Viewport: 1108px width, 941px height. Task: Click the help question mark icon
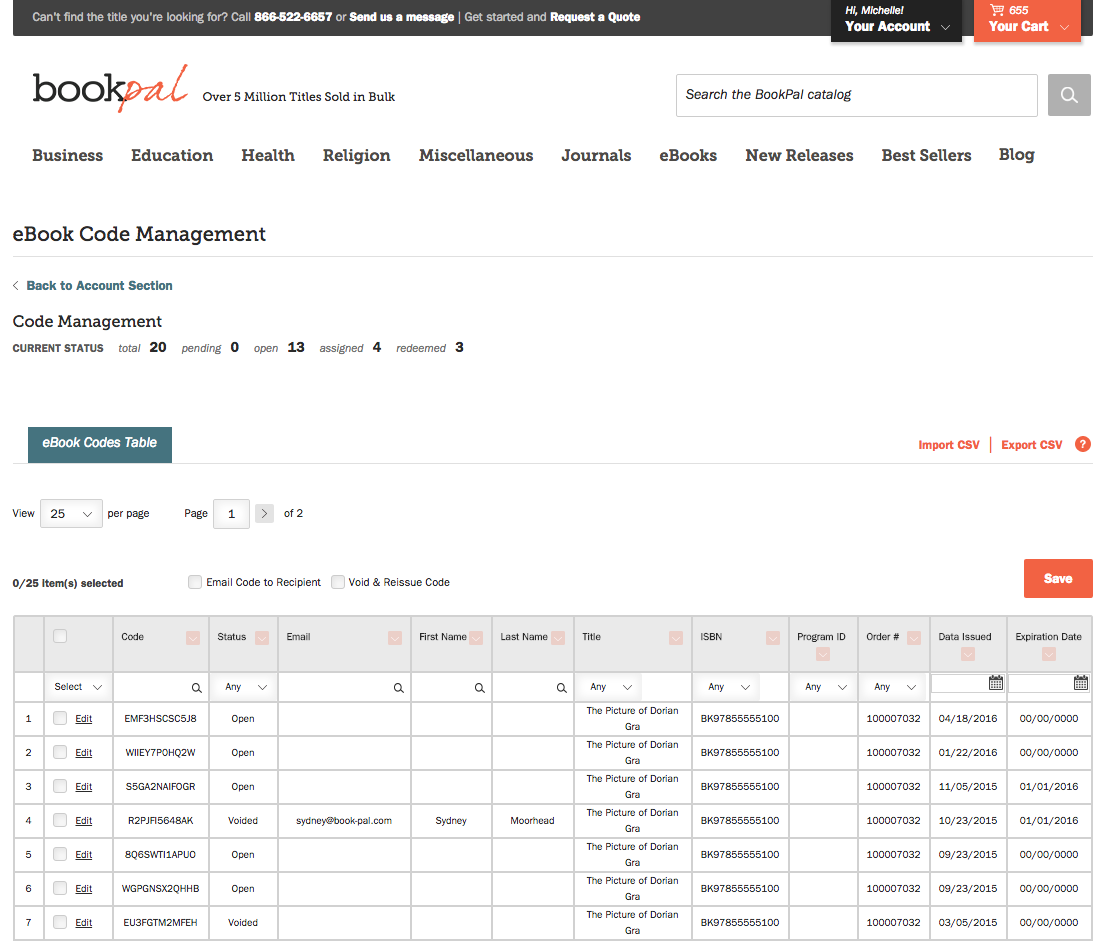click(x=1082, y=444)
